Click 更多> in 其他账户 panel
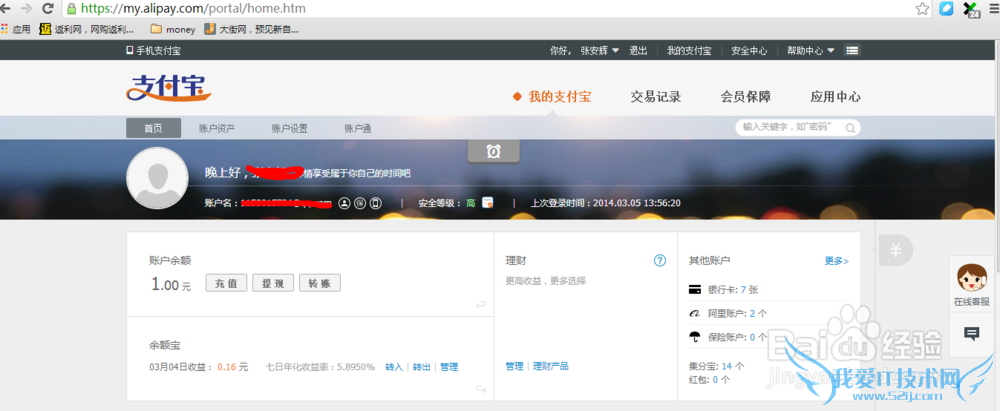The image size is (1000, 411). tap(837, 260)
